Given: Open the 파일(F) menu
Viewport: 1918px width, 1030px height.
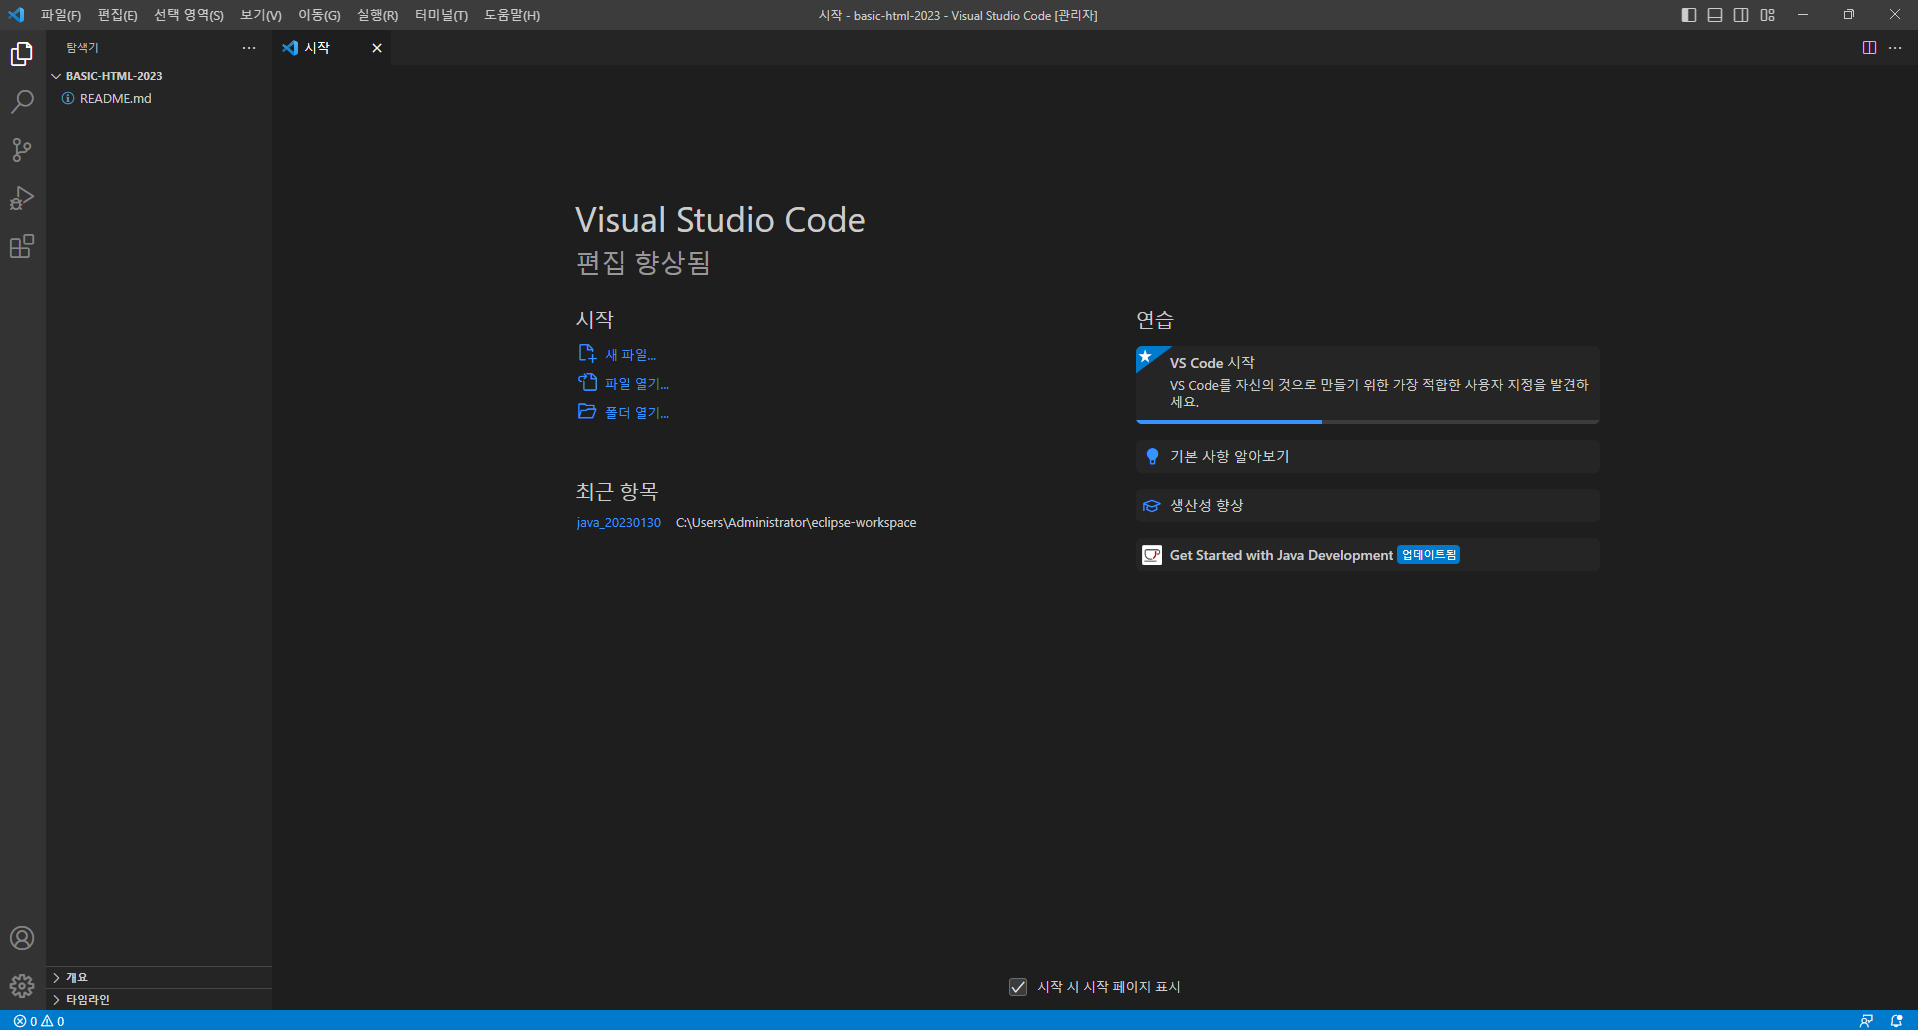Looking at the screenshot, I should 61,15.
